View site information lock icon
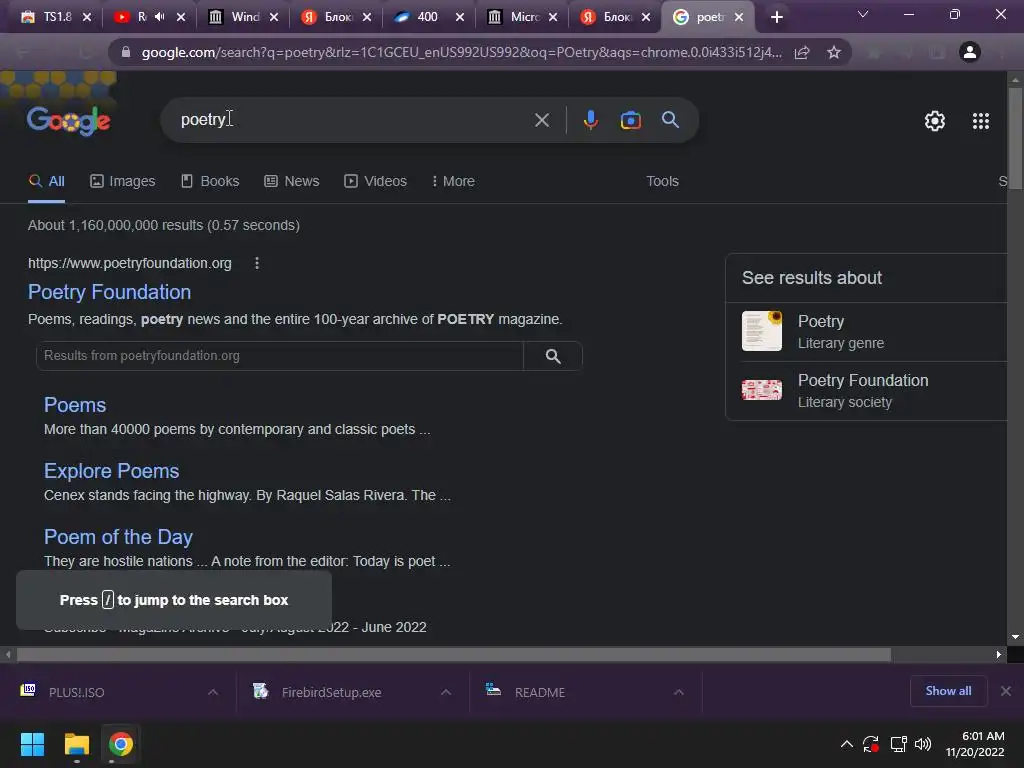This screenshot has width=1024, height=768. click(126, 52)
